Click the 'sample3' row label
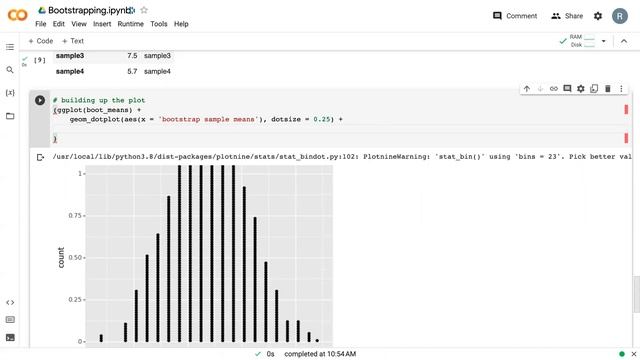Image resolution: width=640 pixels, height=360 pixels. tap(70, 56)
